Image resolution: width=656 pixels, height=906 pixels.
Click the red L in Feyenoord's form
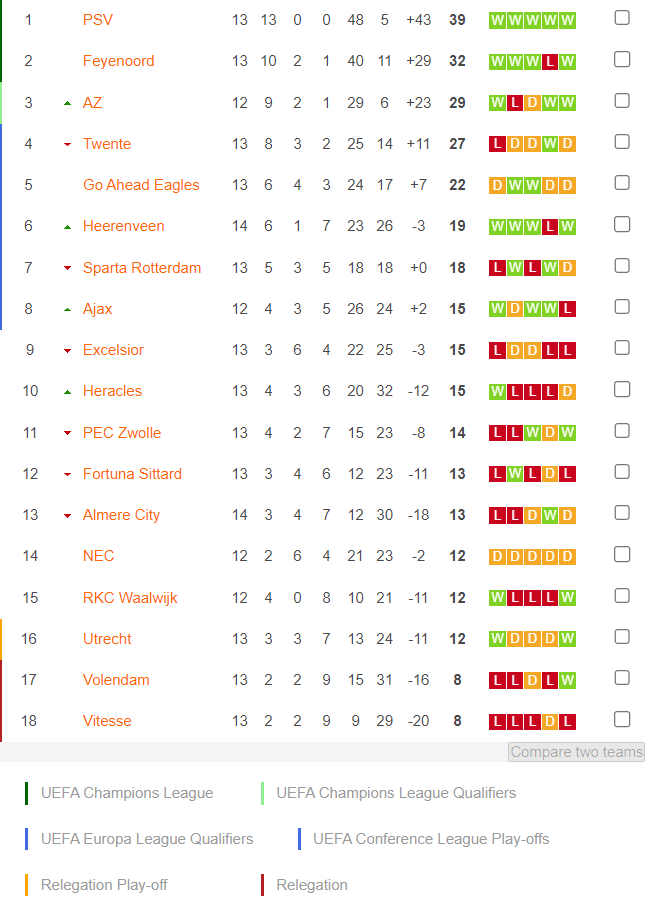pos(550,61)
